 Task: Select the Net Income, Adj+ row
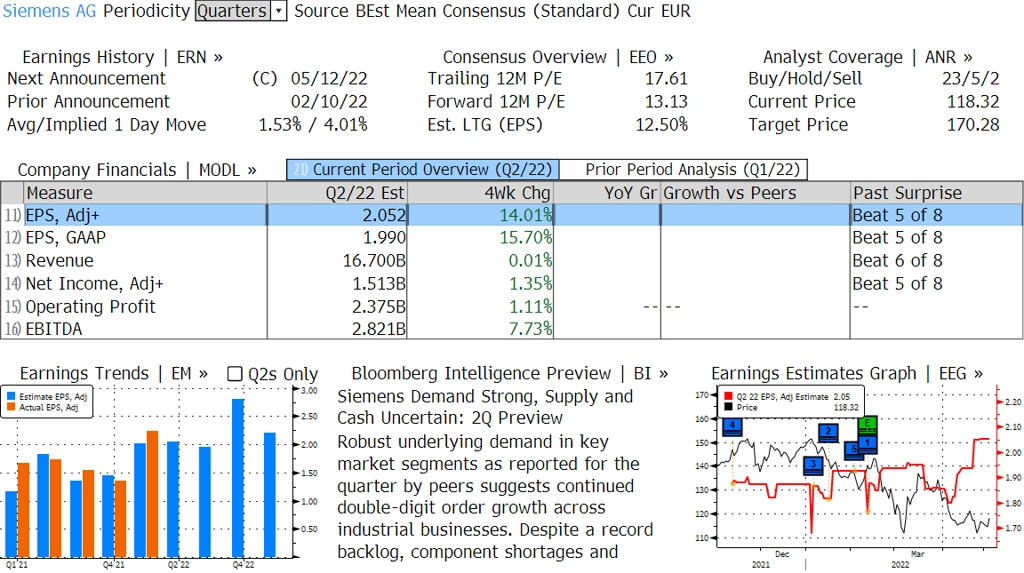pos(512,284)
